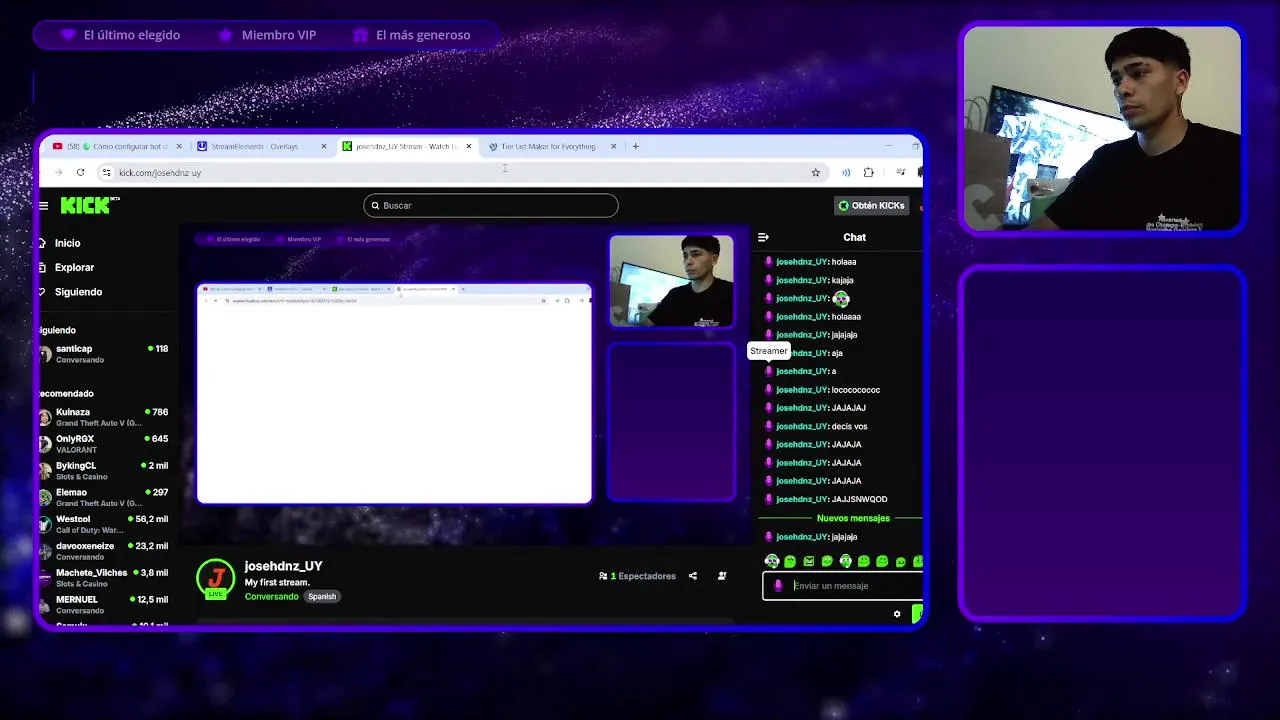
Task: Close the YouTube 'Cómo configurar bot' tab
Action: pyautogui.click(x=179, y=146)
